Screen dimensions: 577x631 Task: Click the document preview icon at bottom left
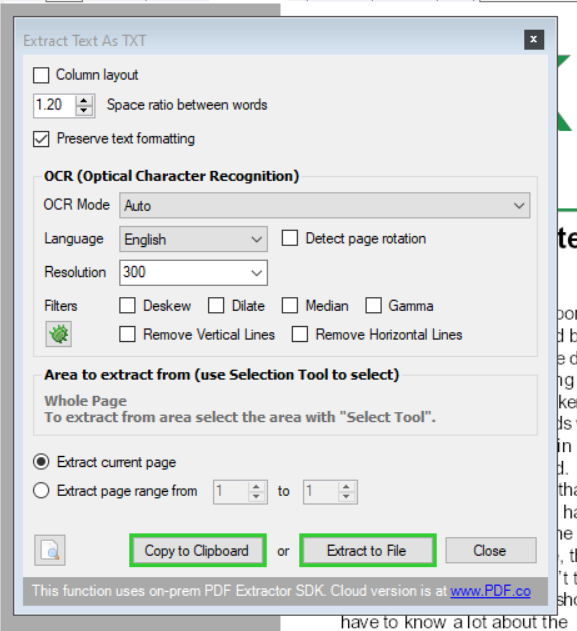point(50,550)
